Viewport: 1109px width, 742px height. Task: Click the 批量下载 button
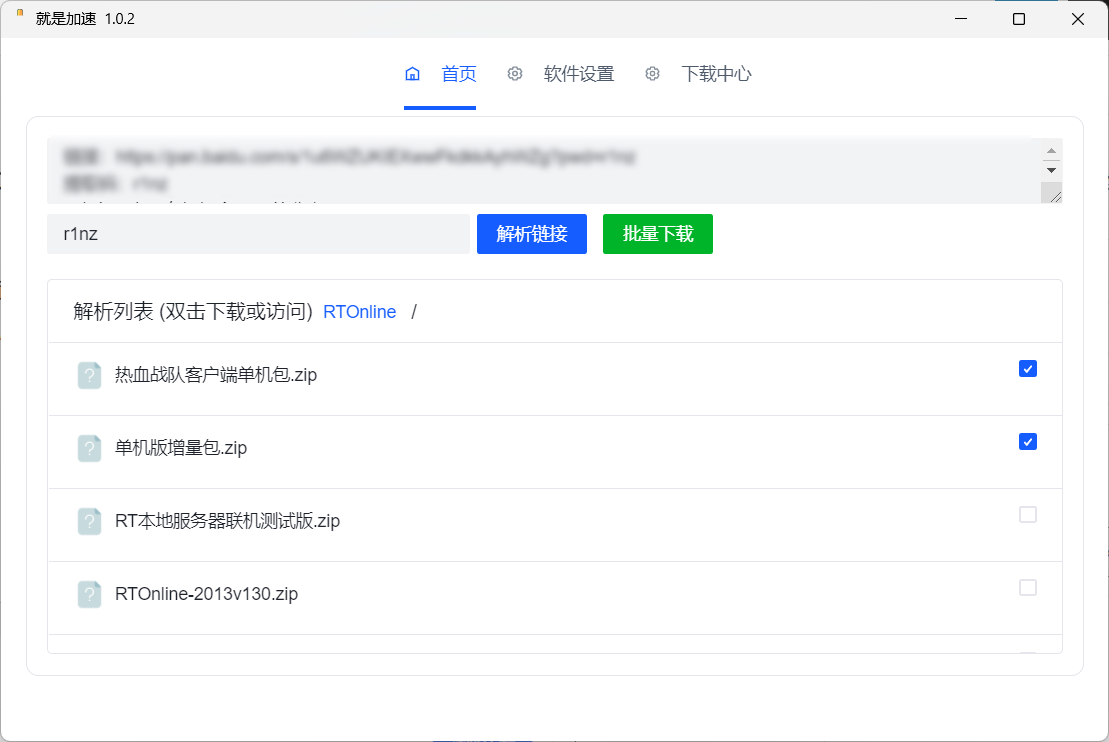pyautogui.click(x=657, y=233)
